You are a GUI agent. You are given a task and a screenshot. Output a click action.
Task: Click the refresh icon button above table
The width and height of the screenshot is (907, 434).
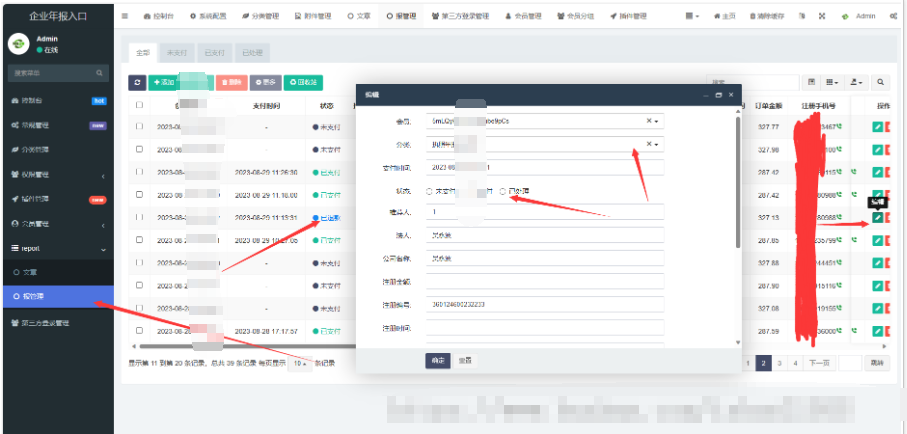pos(138,82)
